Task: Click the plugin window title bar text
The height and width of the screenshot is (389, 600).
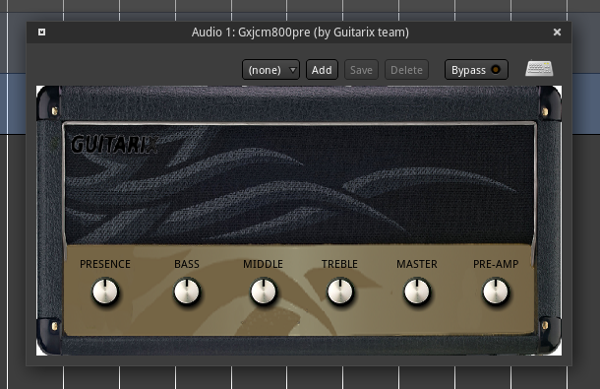Action: (x=300, y=33)
